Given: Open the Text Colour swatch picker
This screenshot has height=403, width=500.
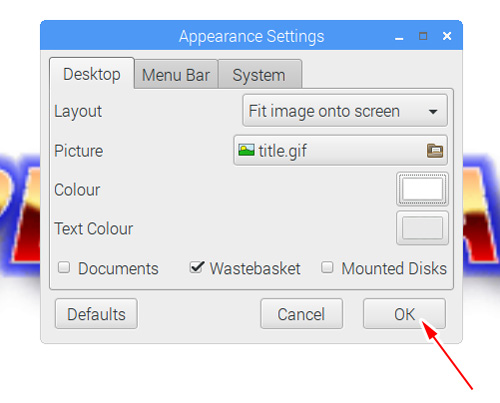Looking at the screenshot, I should click(x=422, y=228).
